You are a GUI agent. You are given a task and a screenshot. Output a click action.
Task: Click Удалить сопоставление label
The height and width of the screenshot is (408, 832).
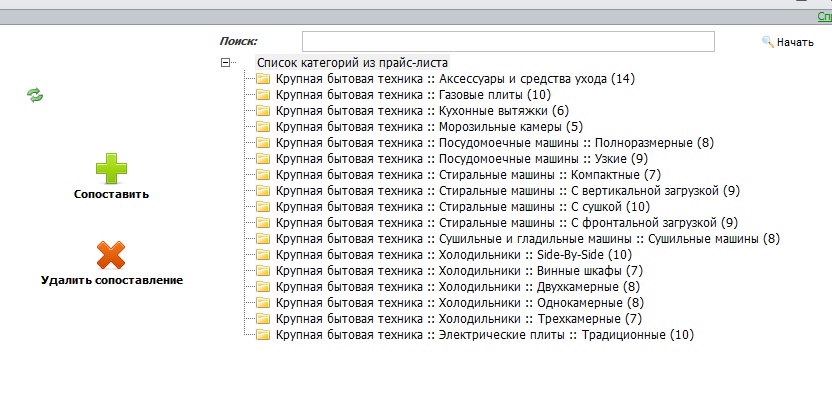(x=112, y=280)
